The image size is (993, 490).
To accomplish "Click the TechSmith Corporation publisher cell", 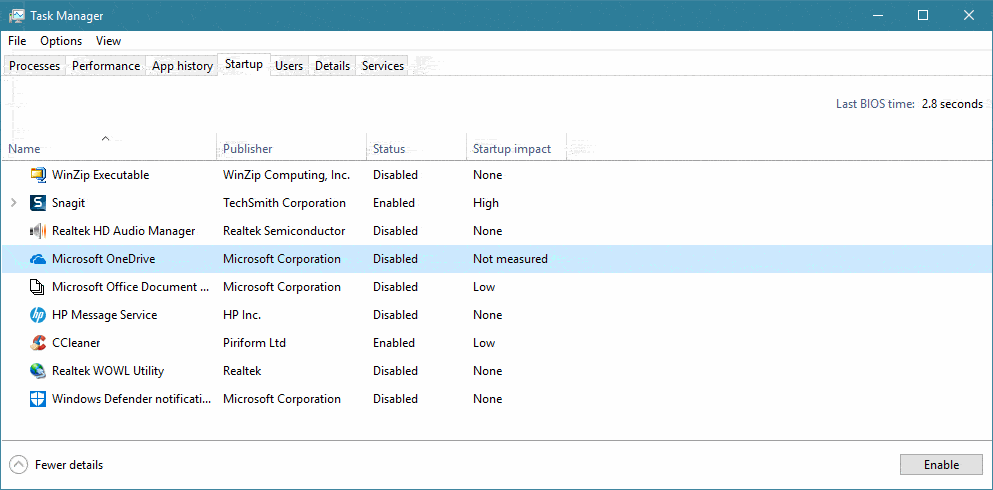I will (284, 203).
